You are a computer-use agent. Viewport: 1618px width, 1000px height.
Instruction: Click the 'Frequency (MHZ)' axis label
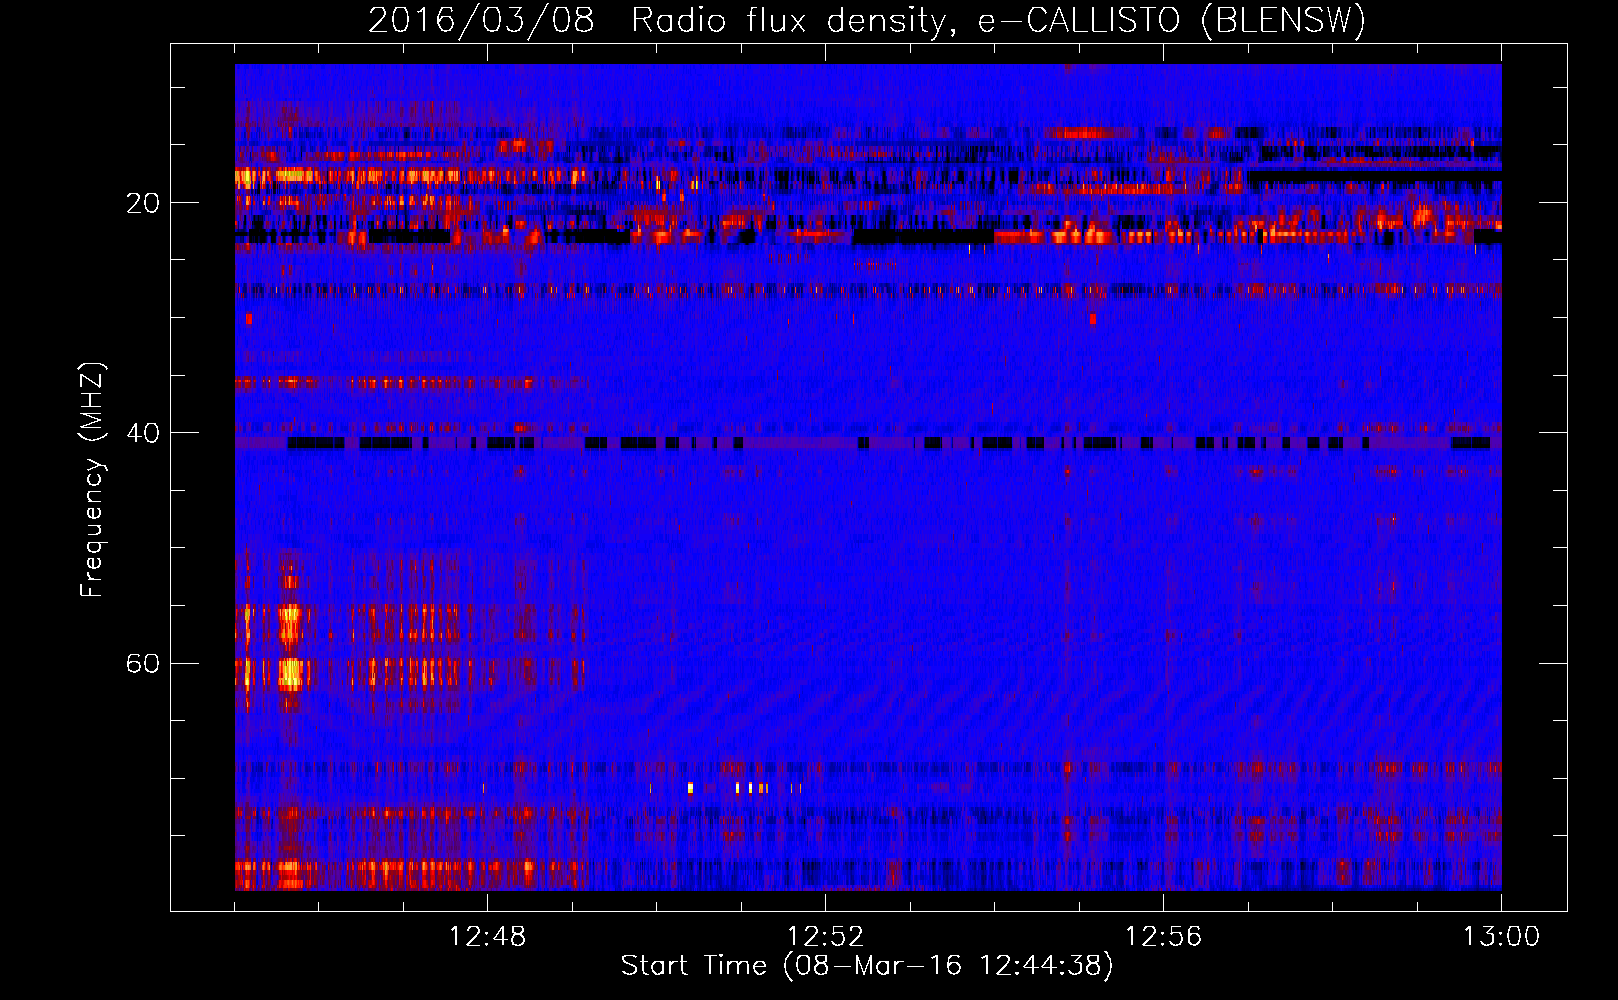(92, 480)
